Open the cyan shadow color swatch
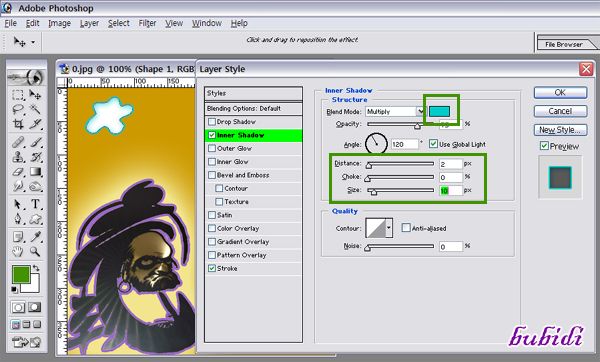Viewport: 600px width, 362px height. tap(439, 111)
